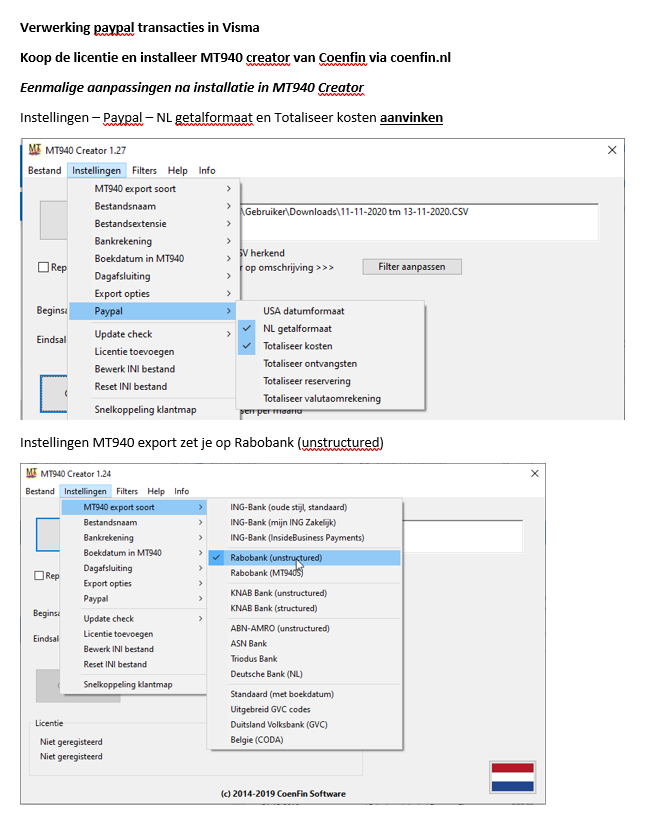Click the MT icon in the MT940 Creator 1.27 title bar

click(x=35, y=150)
